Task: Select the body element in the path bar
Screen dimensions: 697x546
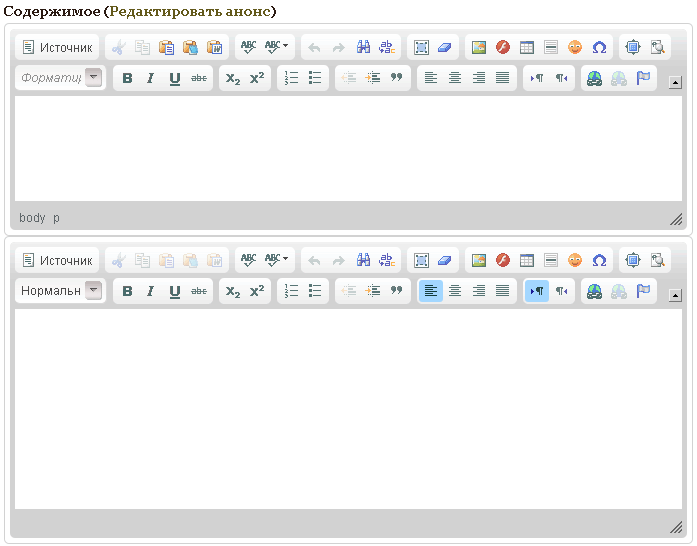Action: coord(32,217)
